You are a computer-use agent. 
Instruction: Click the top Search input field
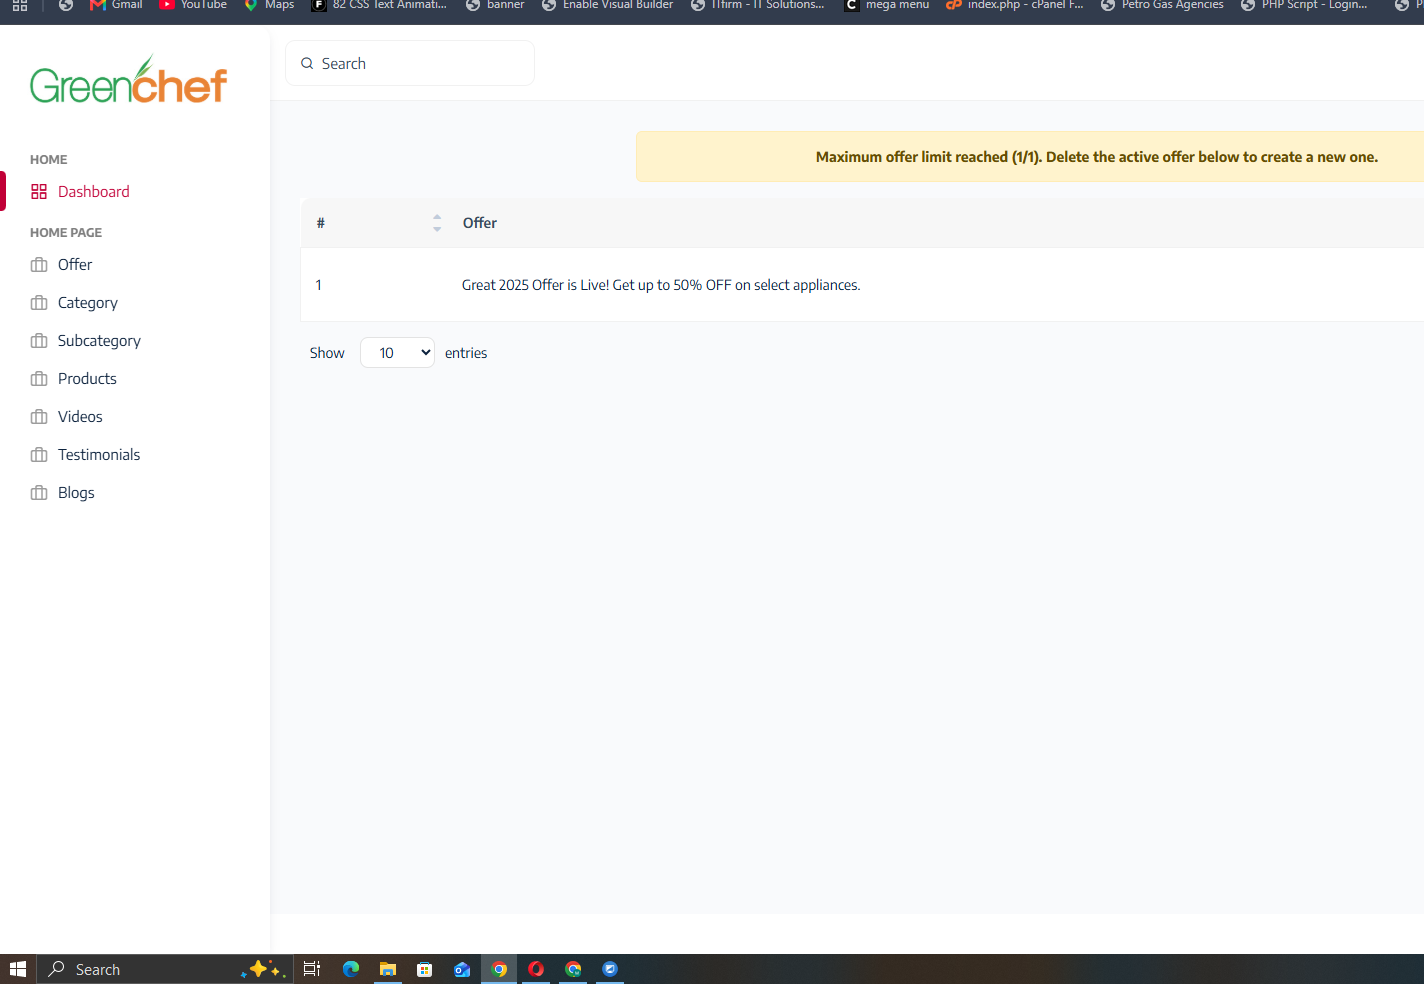click(410, 64)
